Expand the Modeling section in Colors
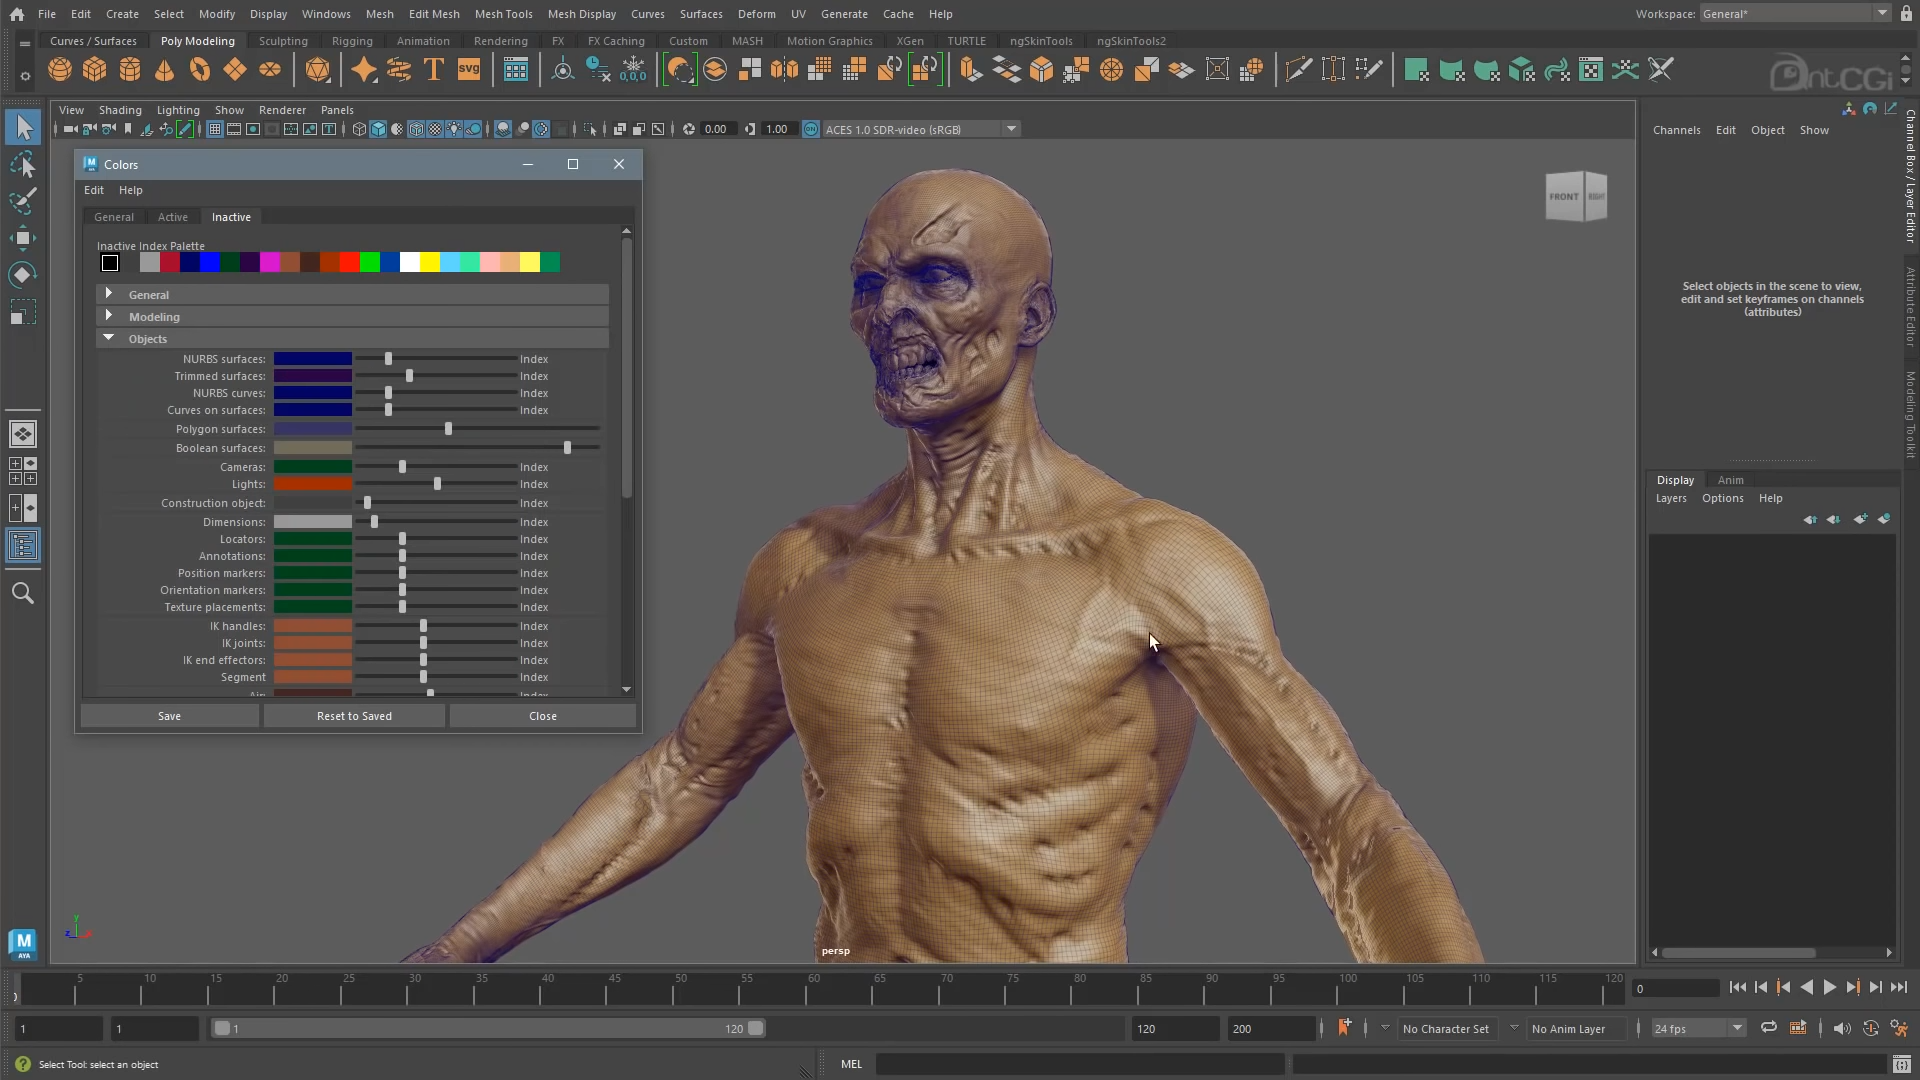1920x1080 pixels. click(108, 316)
